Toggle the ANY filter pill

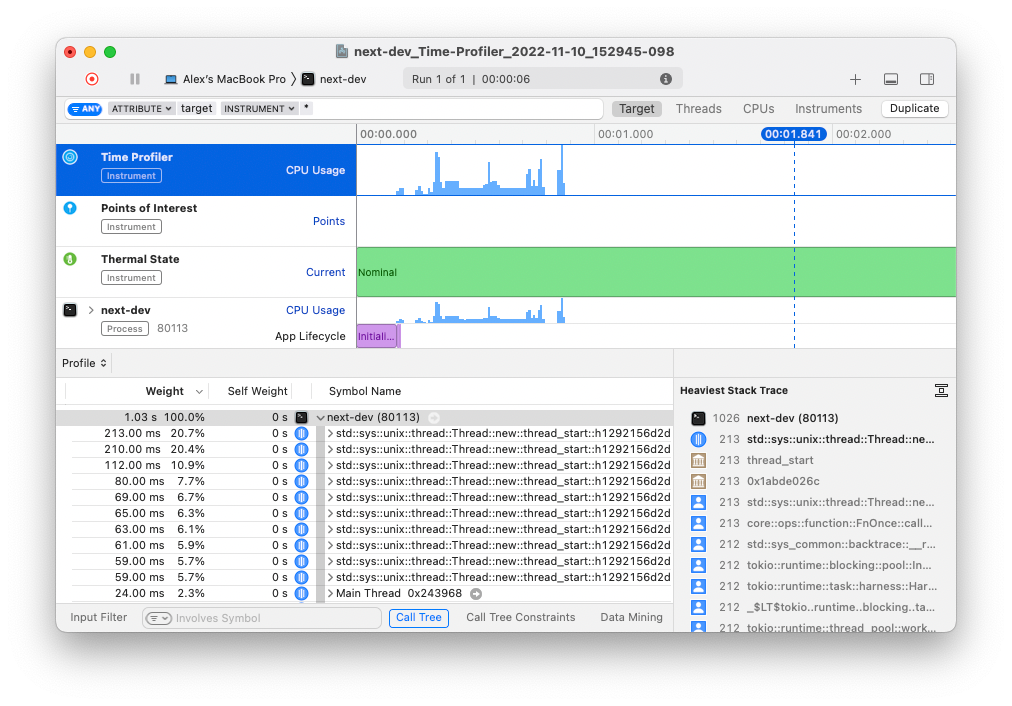click(x=85, y=109)
